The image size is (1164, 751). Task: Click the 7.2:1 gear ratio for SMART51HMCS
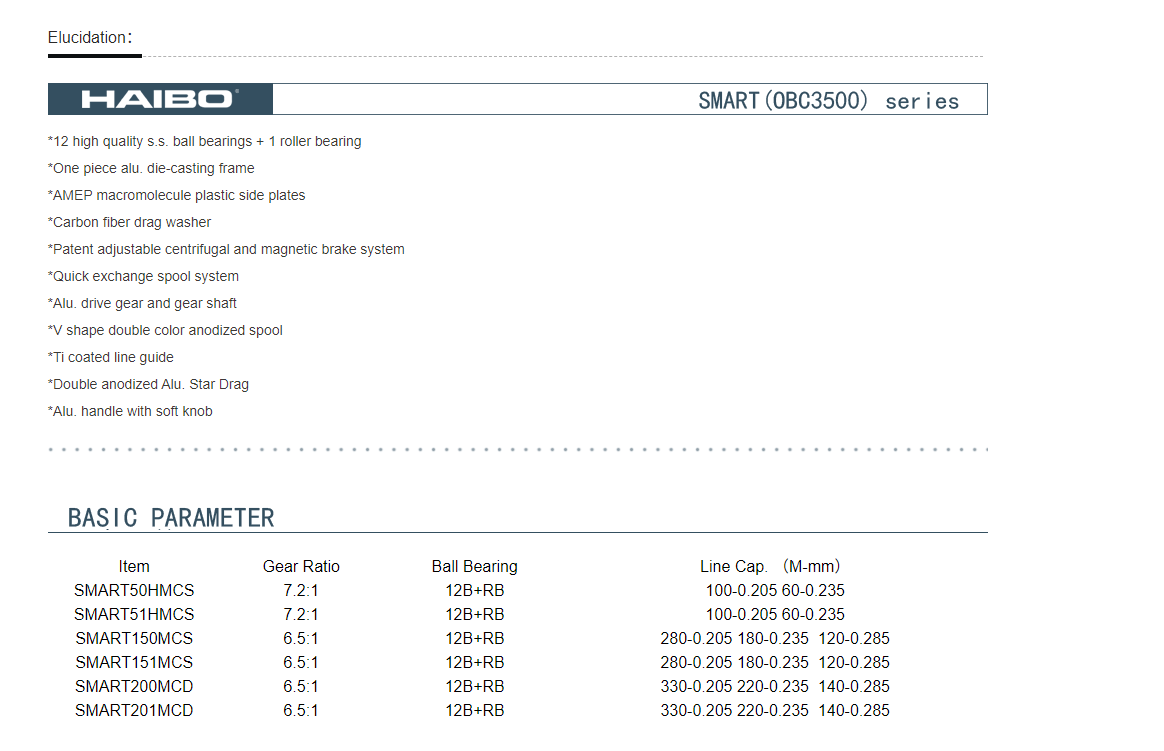(301, 614)
